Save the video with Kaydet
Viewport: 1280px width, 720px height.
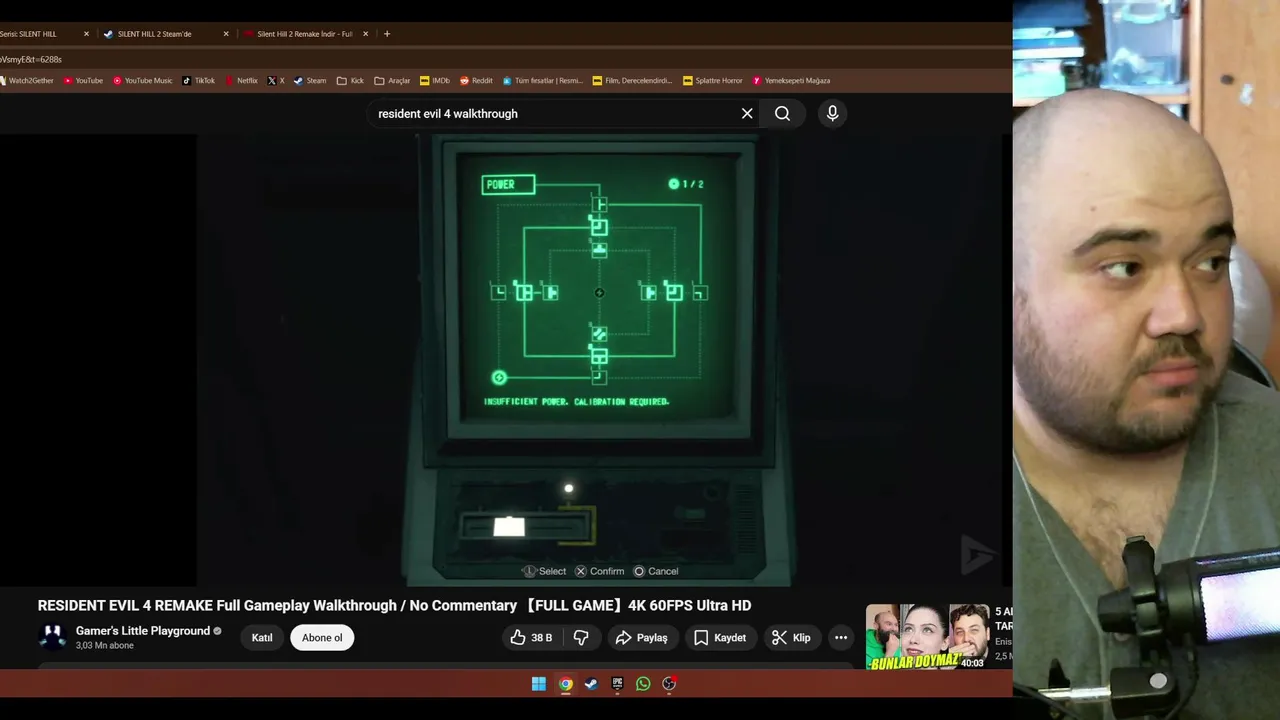tap(720, 637)
